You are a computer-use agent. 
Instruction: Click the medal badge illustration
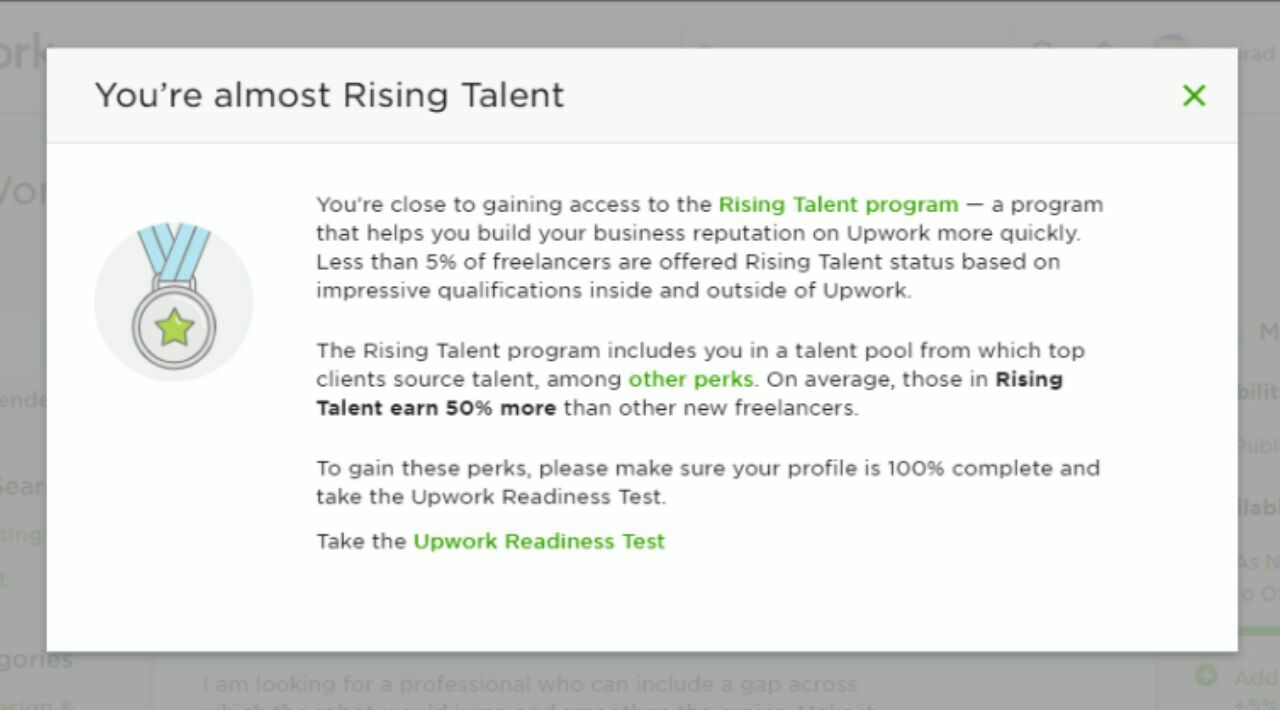coord(174,301)
